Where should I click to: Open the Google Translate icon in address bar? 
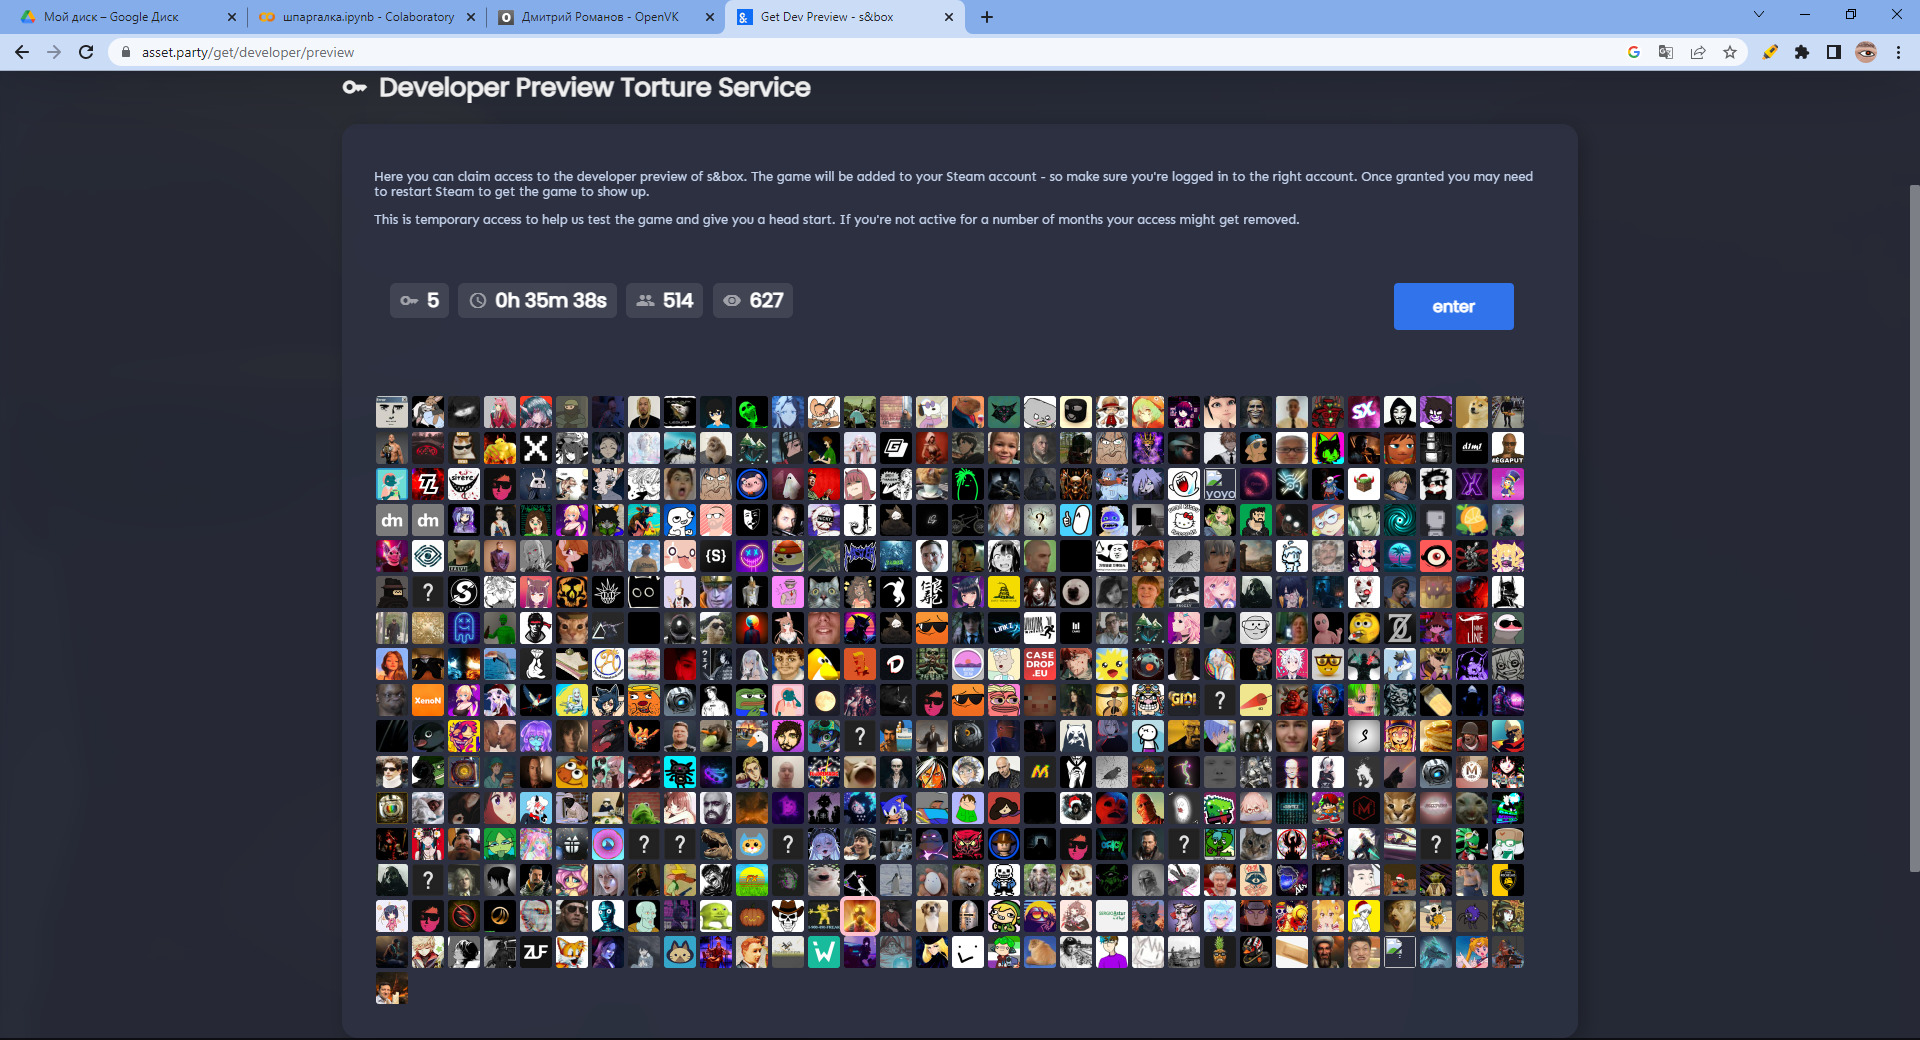pyautogui.click(x=1666, y=52)
